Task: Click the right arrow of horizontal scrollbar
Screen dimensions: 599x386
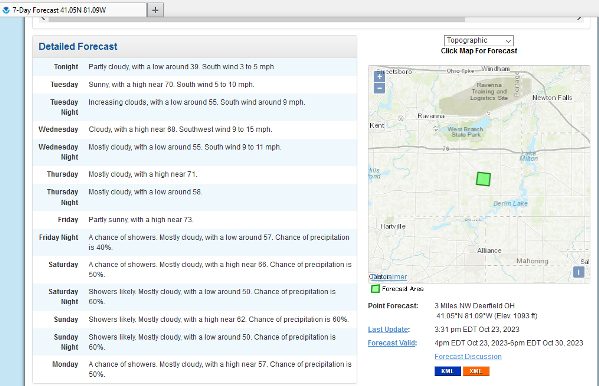Action: pyautogui.click(x=580, y=18)
